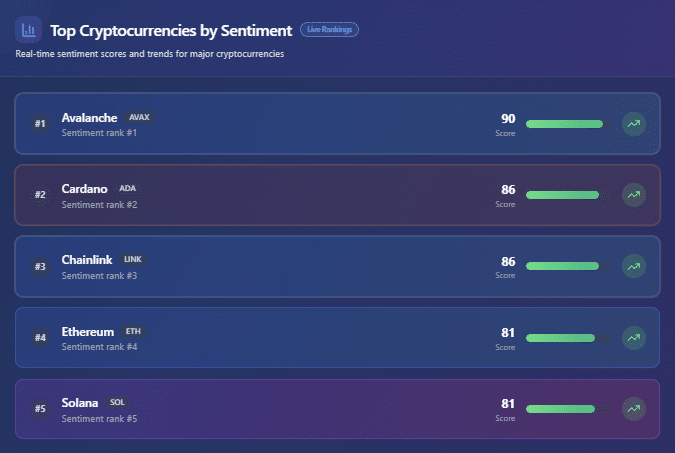Viewport: 675px width, 453px height.
Task: Click the Ethereum uptrend arrow icon
Action: coord(633,338)
